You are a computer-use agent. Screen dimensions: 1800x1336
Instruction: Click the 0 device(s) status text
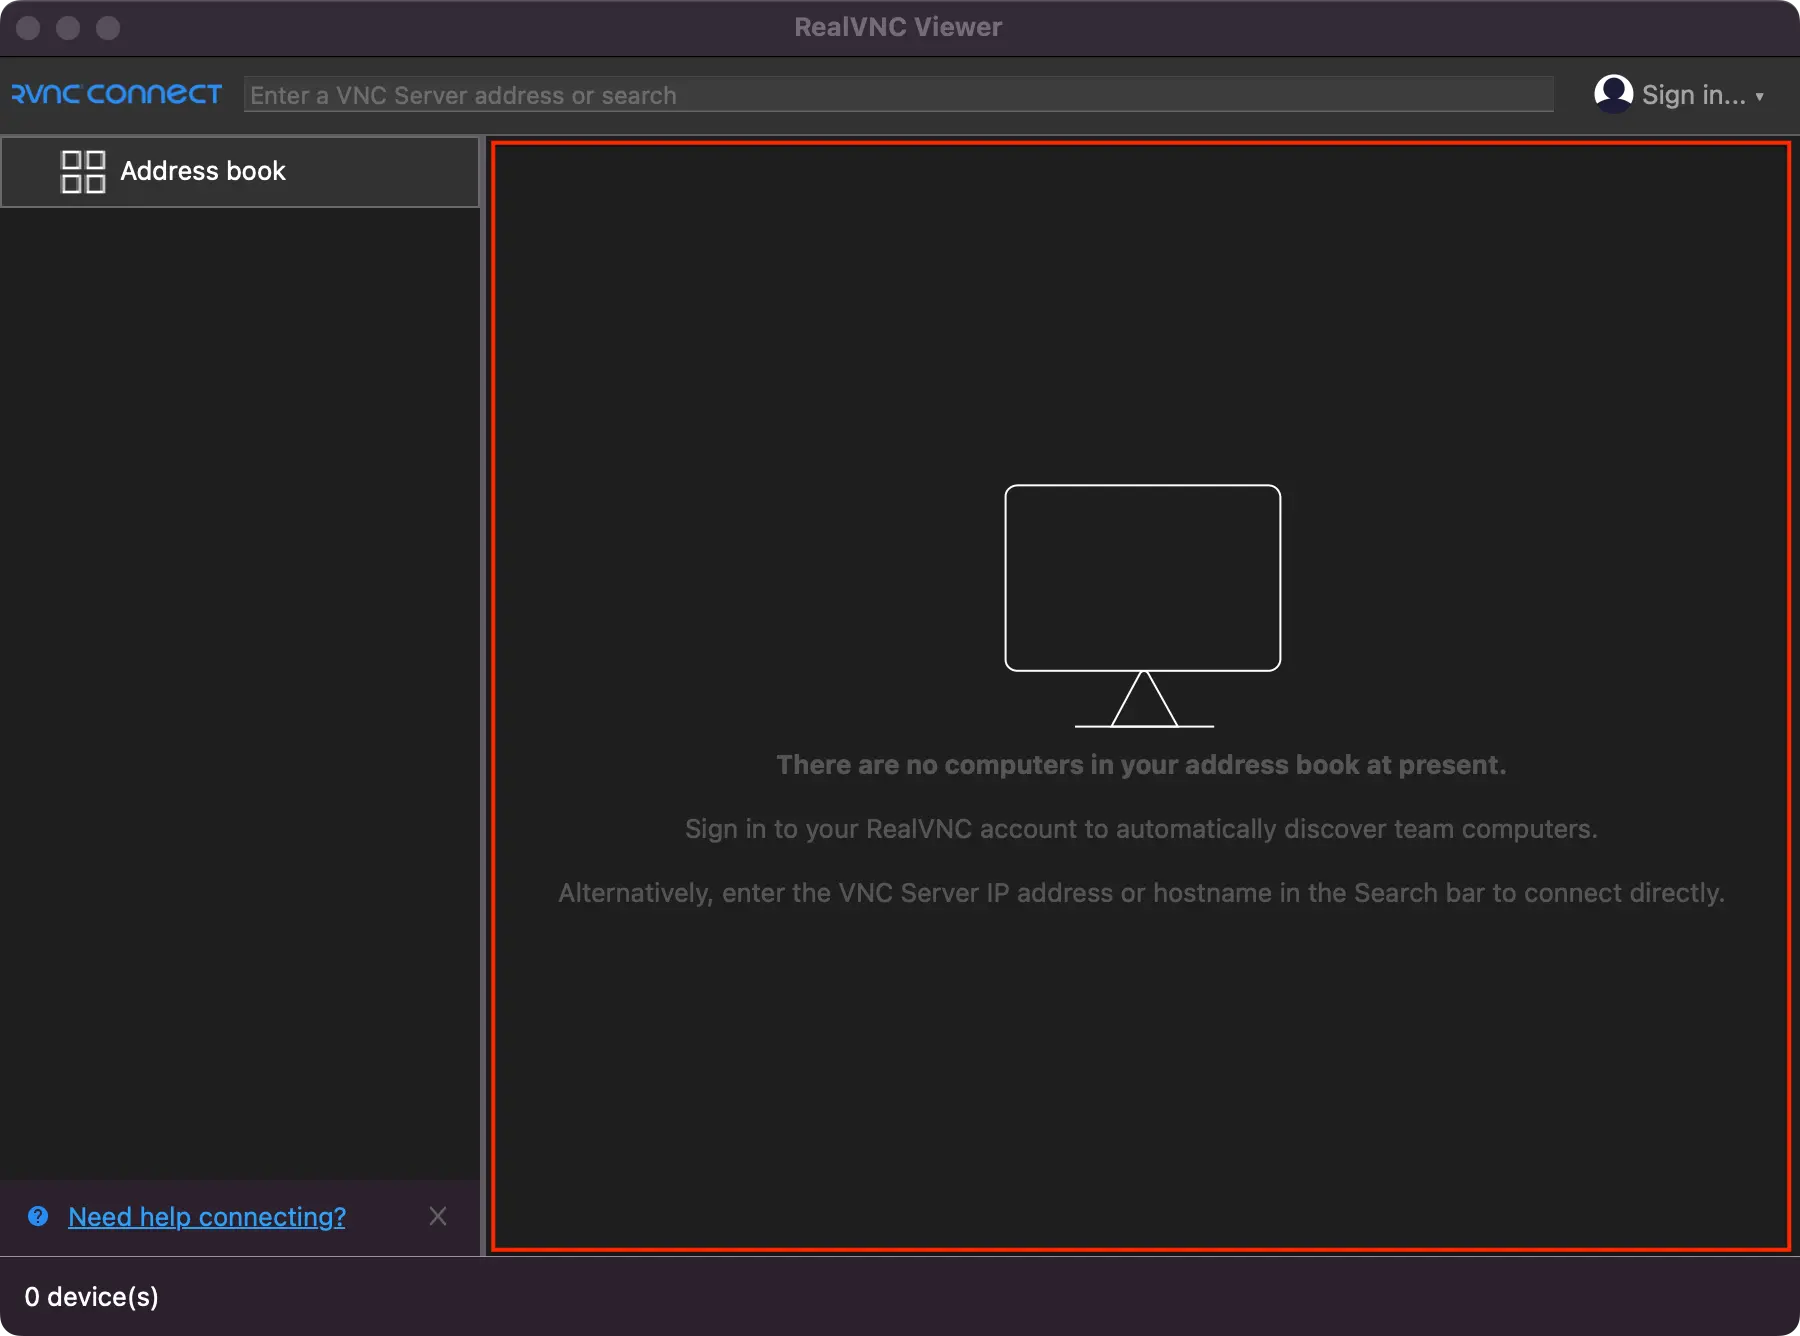coord(91,1296)
